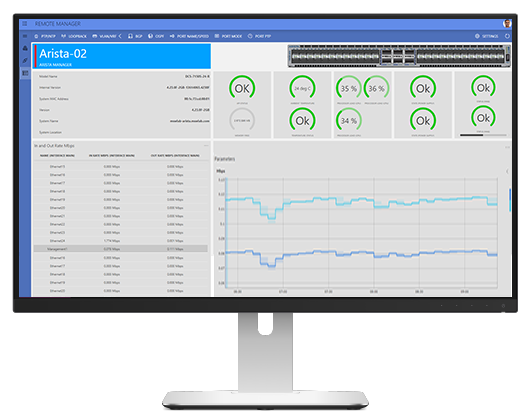The height and width of the screenshot is (414, 531).
Task: Open the BGP toolbar item
Action: point(135,36)
